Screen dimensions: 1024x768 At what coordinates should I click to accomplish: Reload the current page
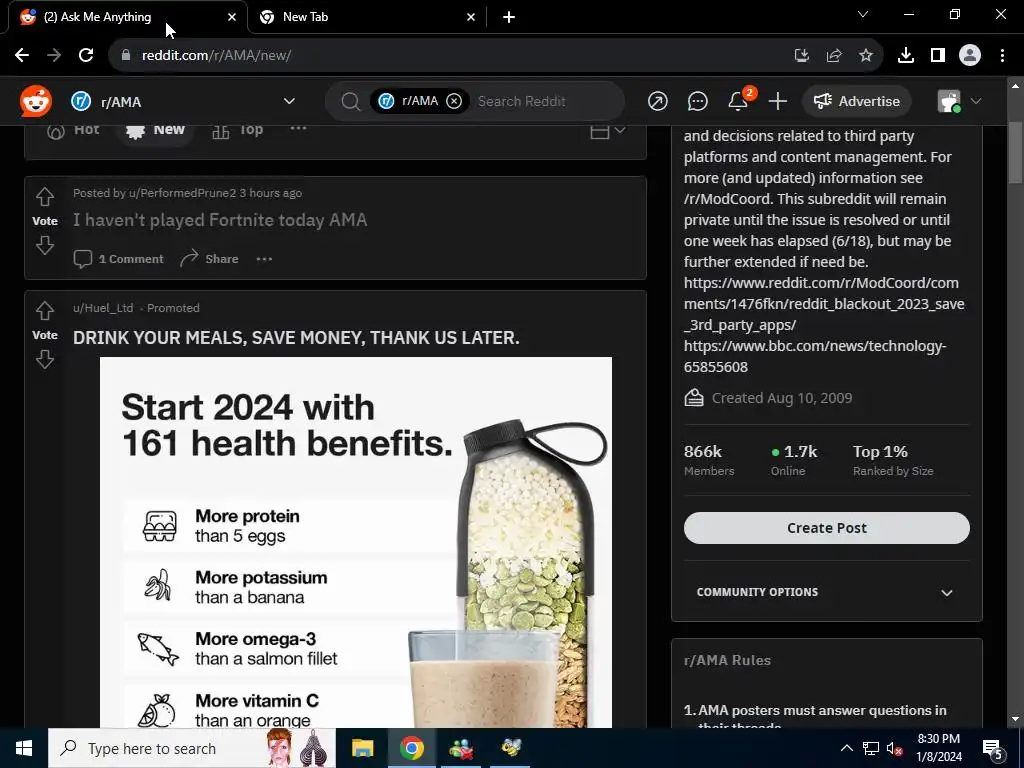tap(86, 56)
